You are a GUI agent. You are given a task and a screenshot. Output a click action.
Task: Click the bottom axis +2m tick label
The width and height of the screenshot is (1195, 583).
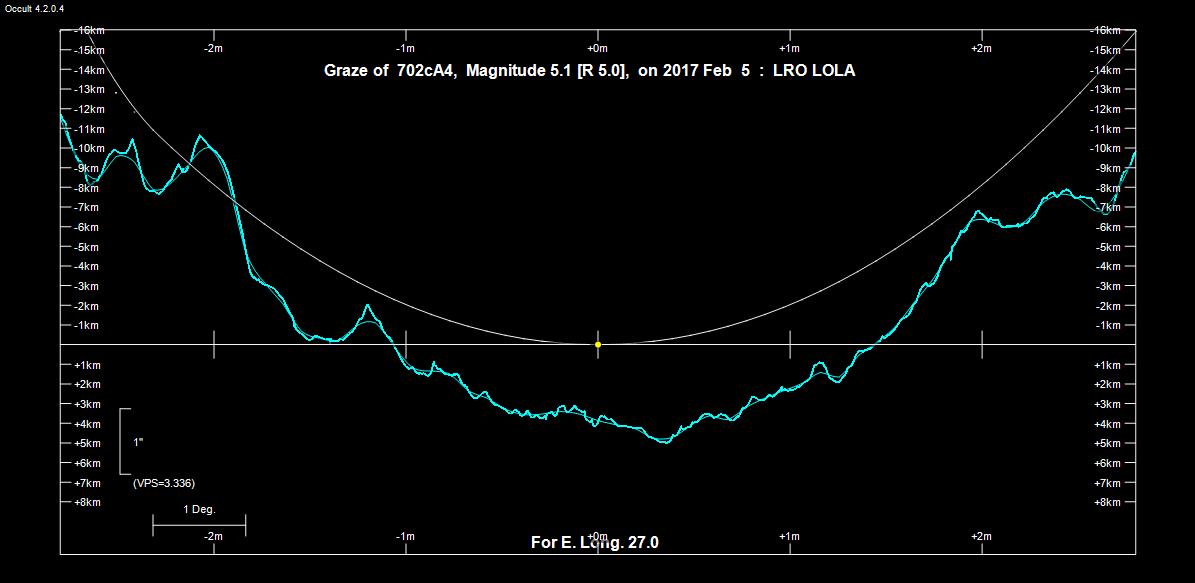click(x=981, y=537)
